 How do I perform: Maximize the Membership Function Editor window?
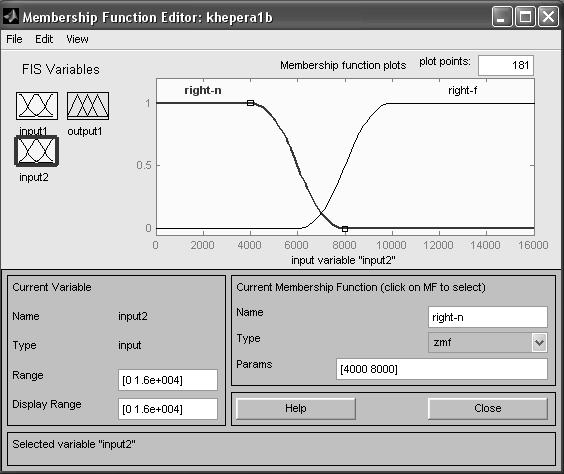[525, 17]
